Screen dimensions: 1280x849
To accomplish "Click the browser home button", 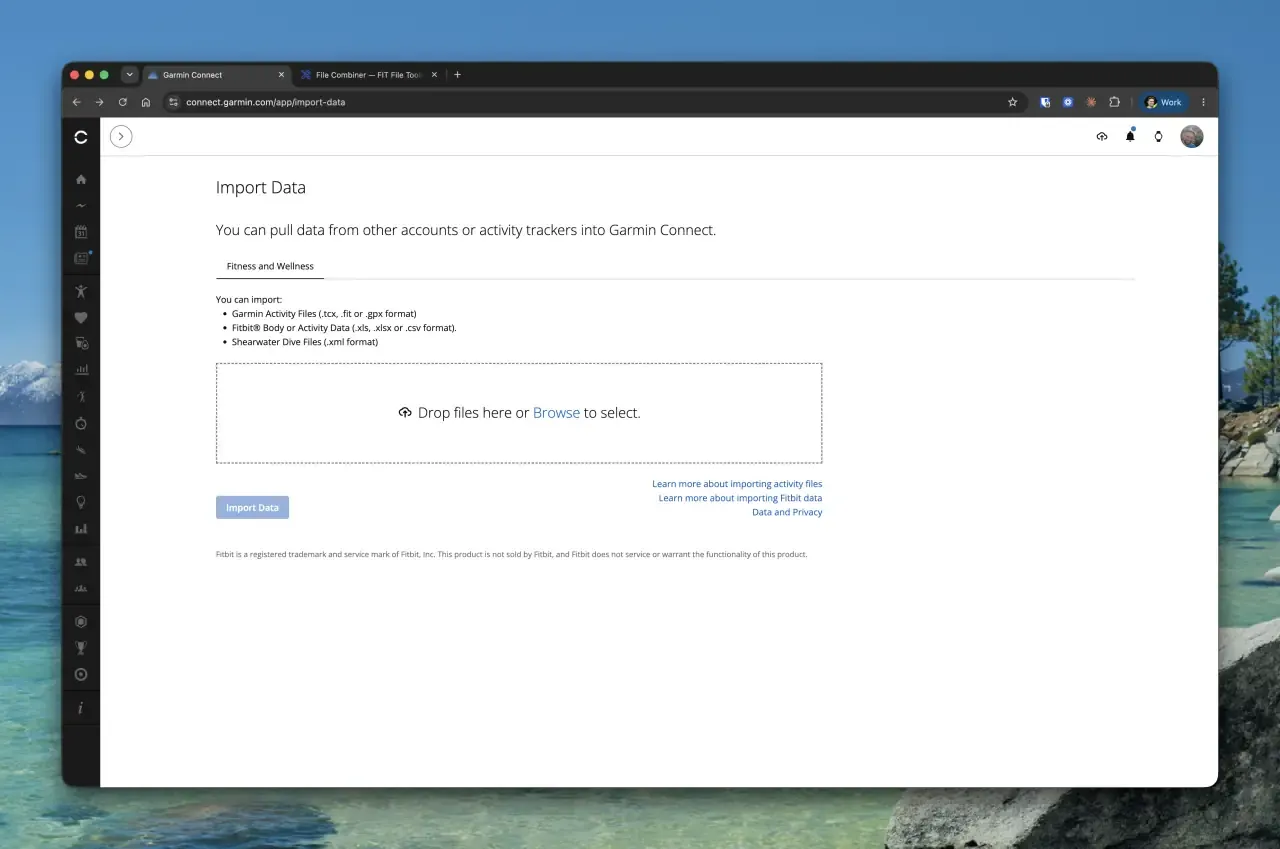I will (x=146, y=102).
